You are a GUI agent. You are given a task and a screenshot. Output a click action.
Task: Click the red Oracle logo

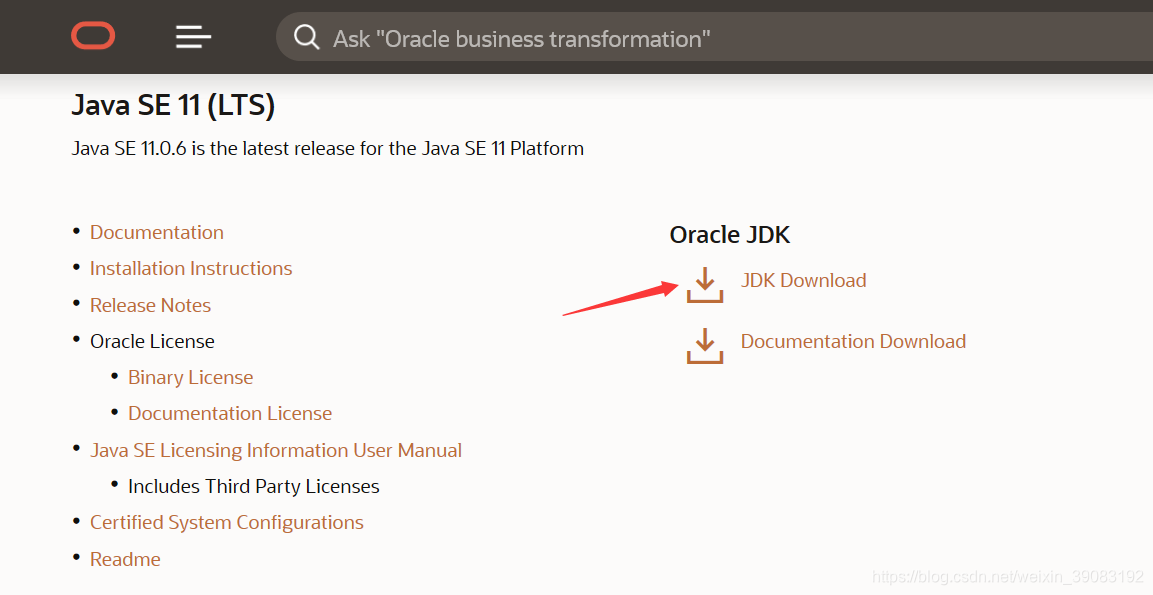(93, 36)
